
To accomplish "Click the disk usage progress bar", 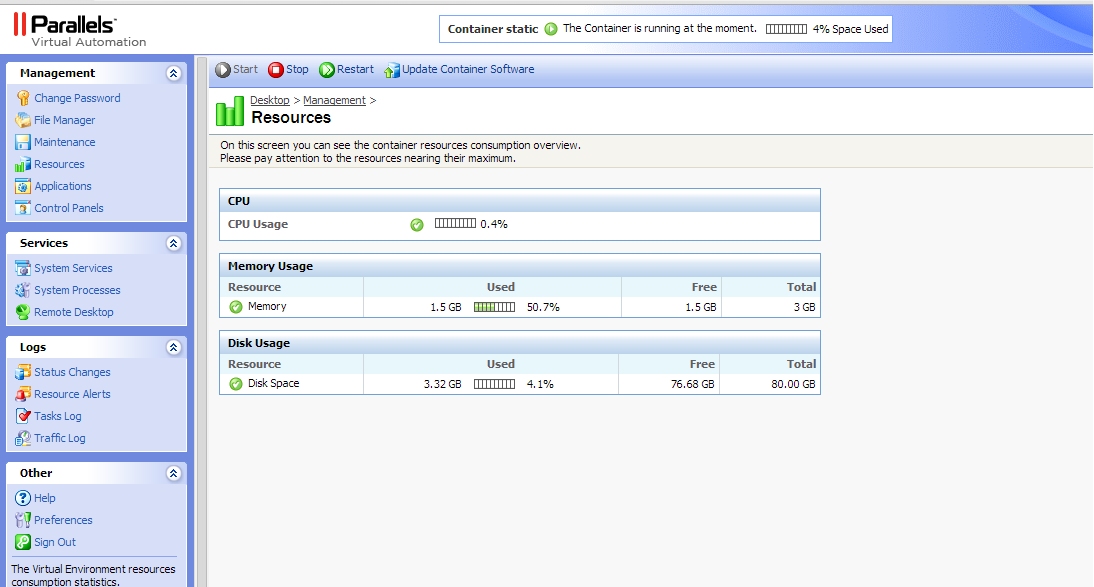I will click(495, 384).
